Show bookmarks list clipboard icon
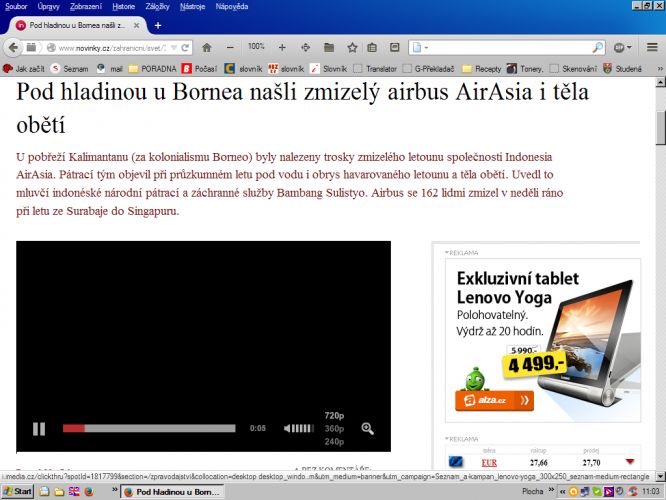Viewport: 666px width, 500px height. point(372,48)
